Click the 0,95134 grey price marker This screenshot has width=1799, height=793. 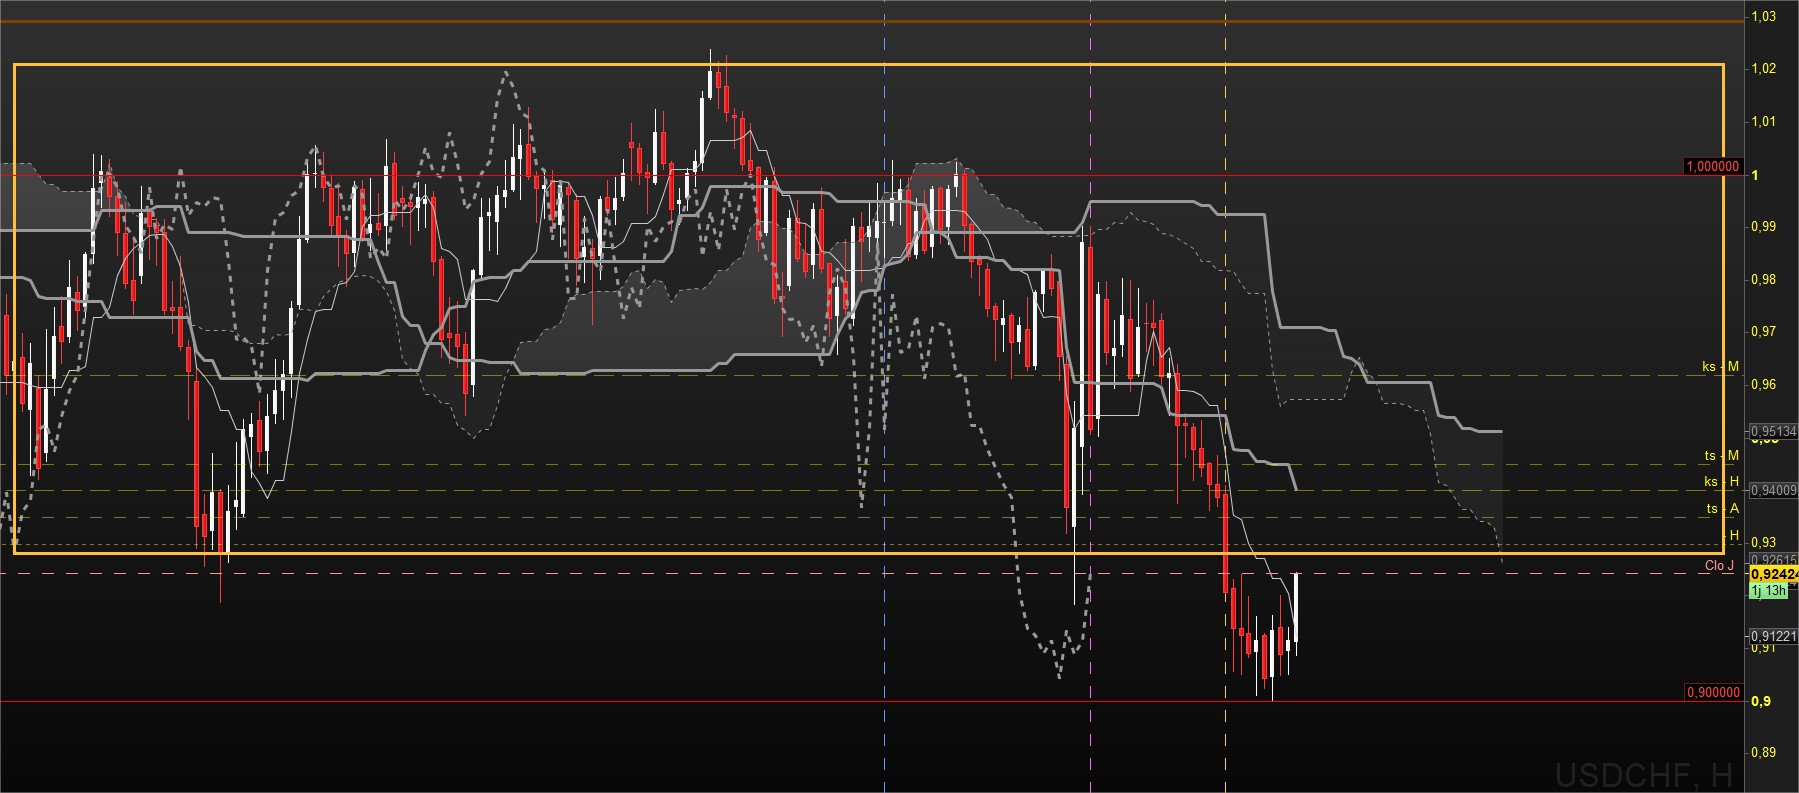pos(1772,432)
